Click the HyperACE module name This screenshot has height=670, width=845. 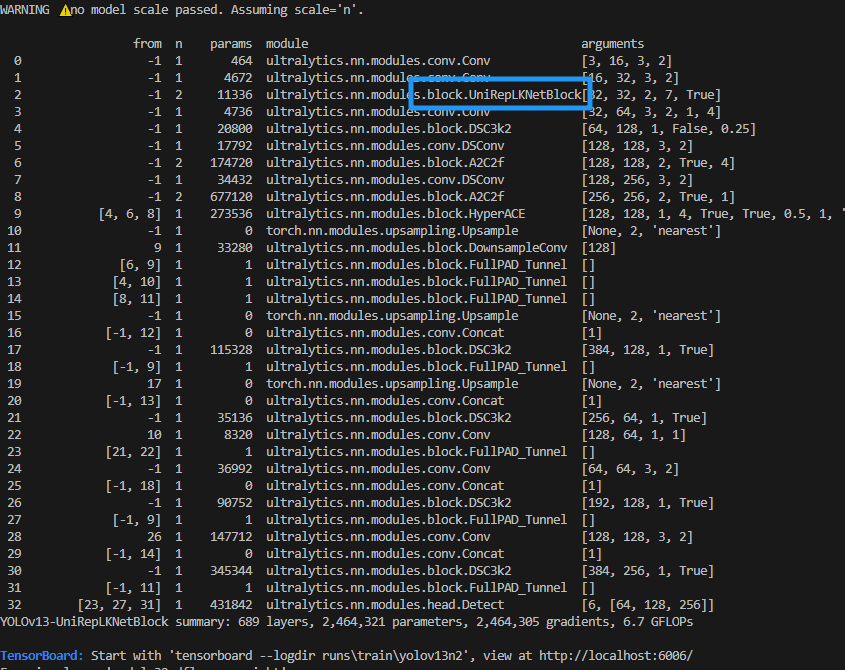[x=497, y=214]
